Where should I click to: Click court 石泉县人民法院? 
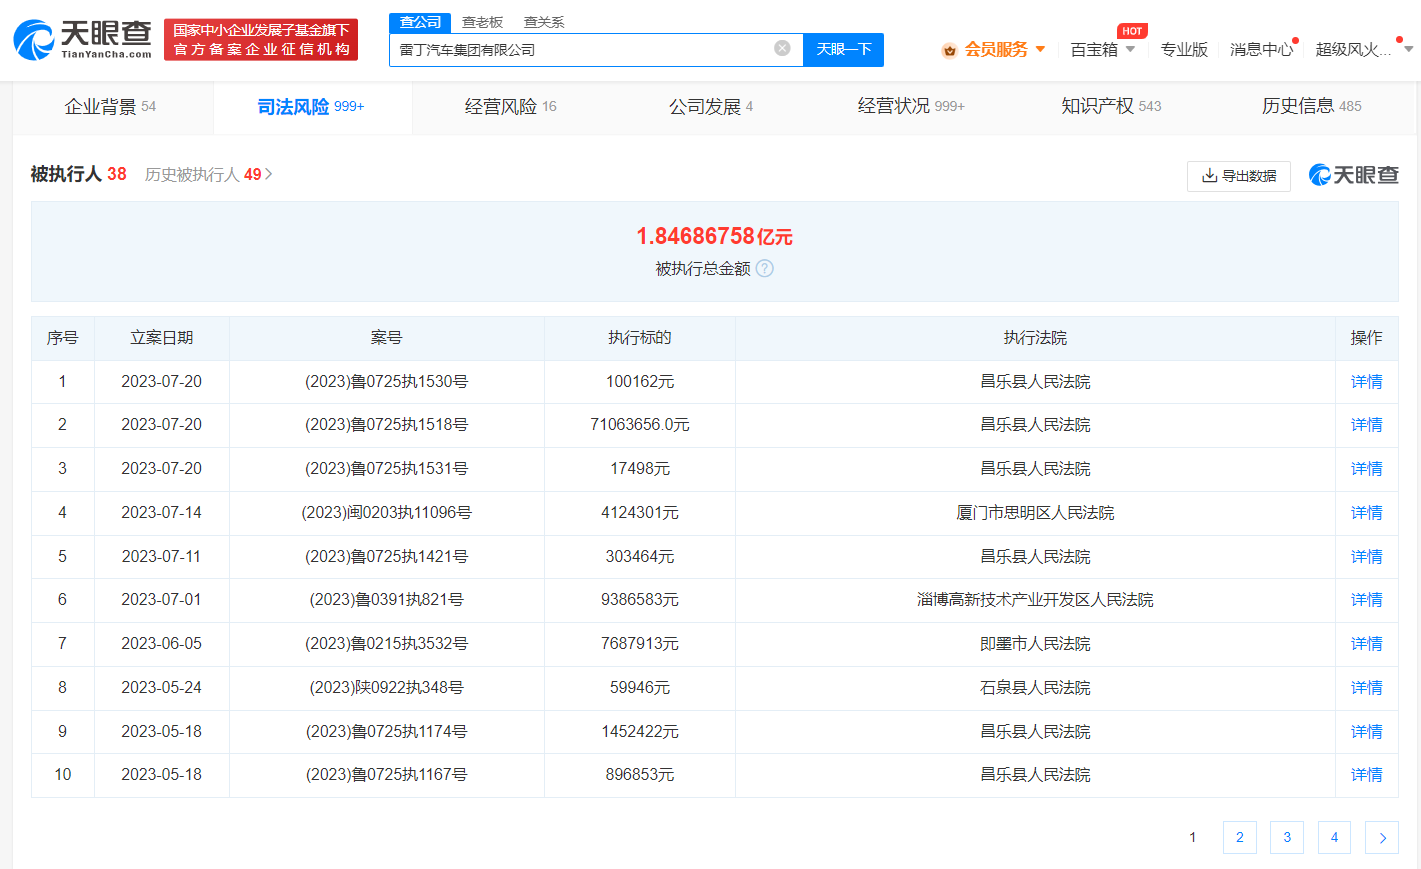click(x=1035, y=688)
